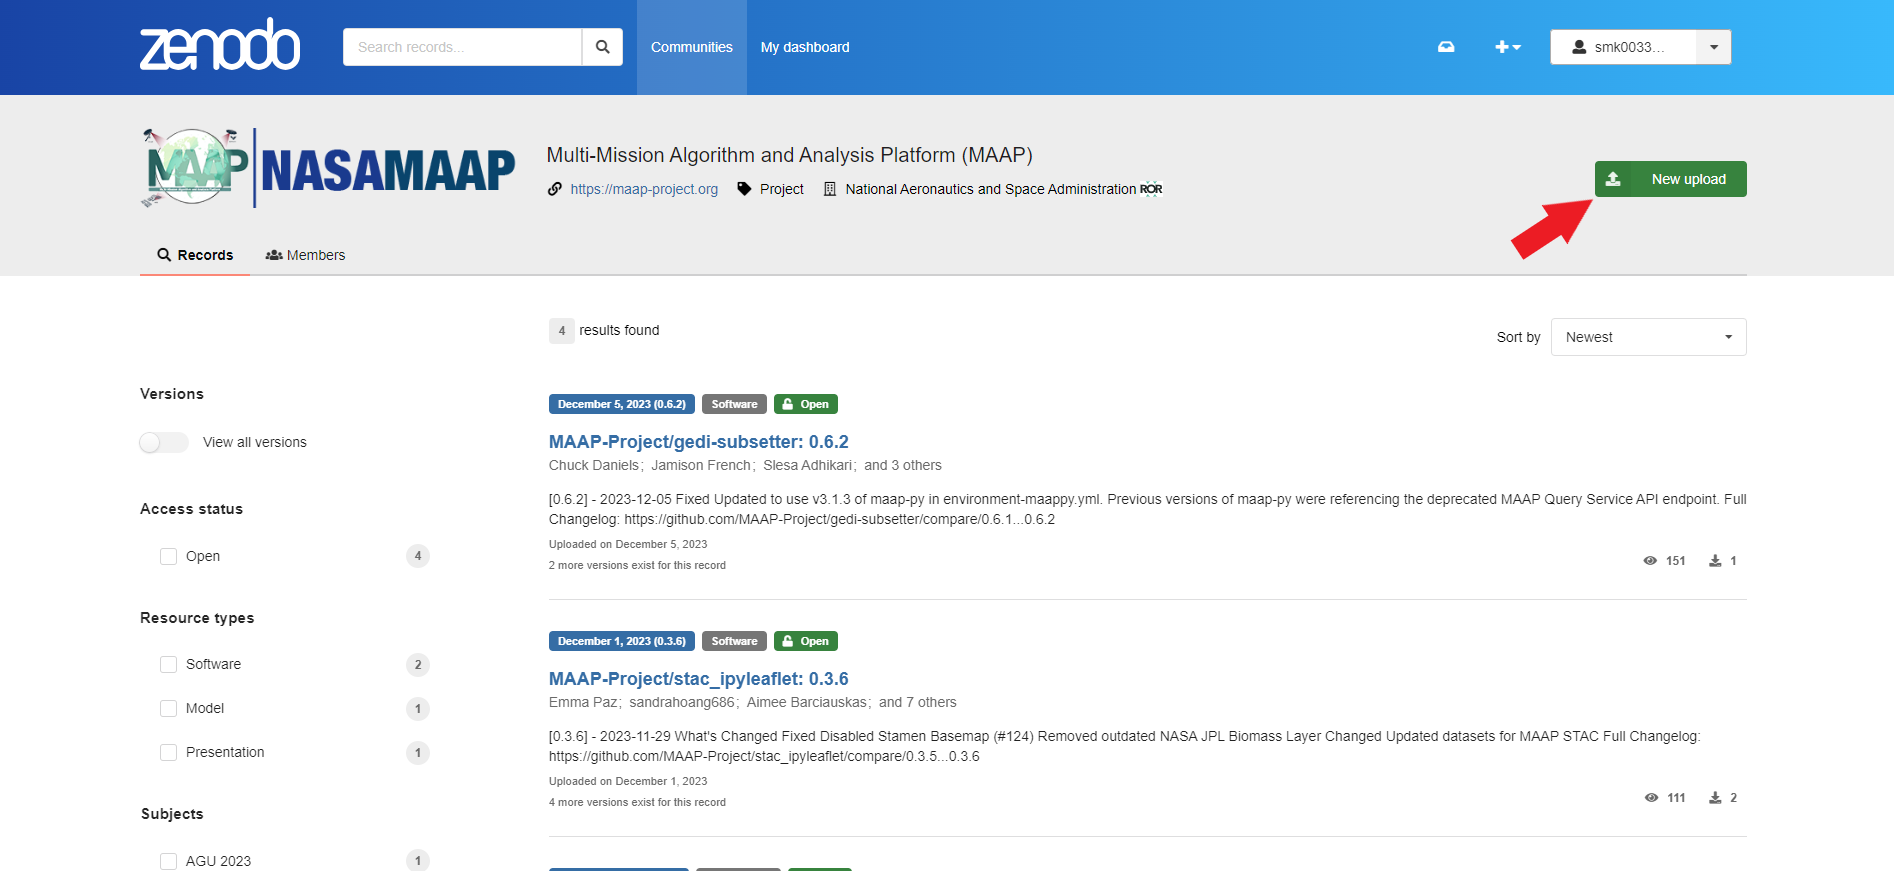This screenshot has height=871, width=1894.
Task: Click the NASA MAAP community logo
Action: point(328,168)
